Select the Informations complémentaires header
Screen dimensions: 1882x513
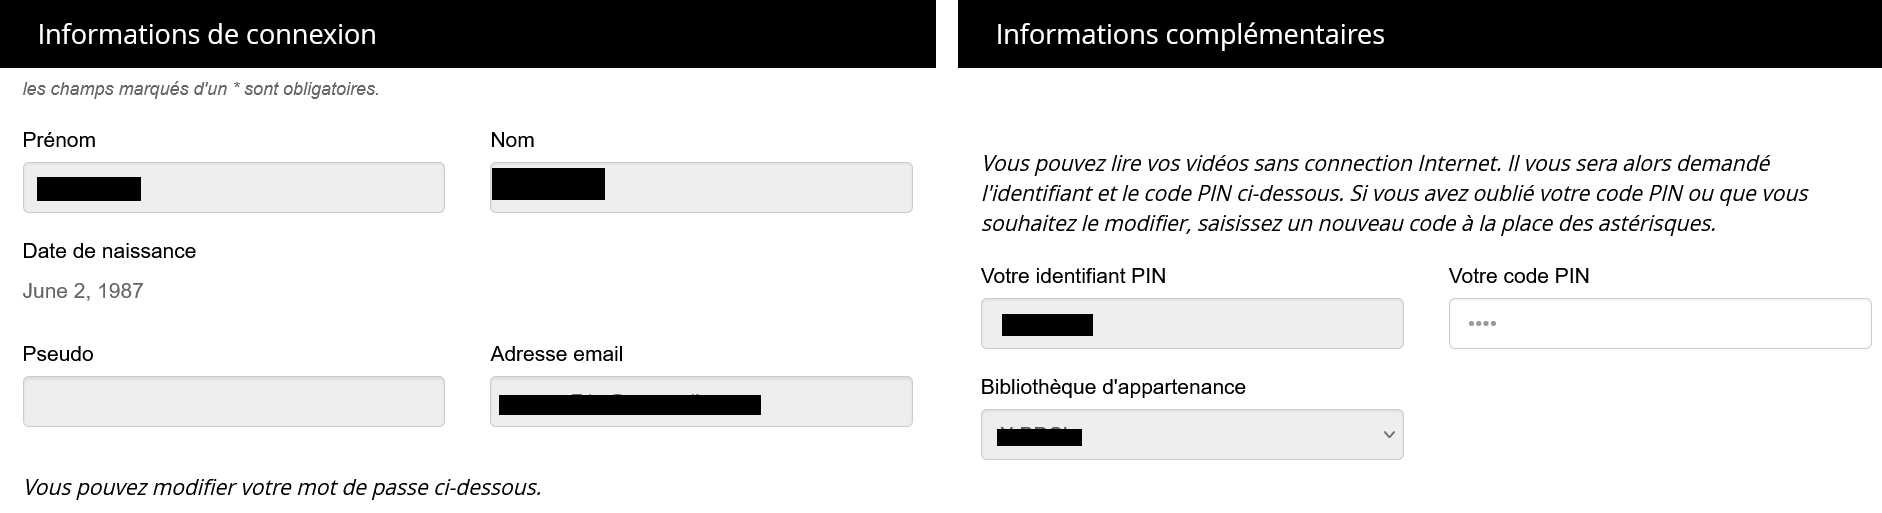1190,34
